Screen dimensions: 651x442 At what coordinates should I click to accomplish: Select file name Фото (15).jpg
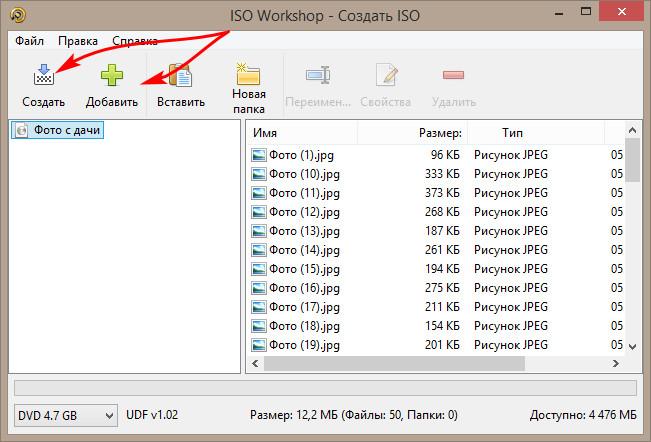coord(304,269)
